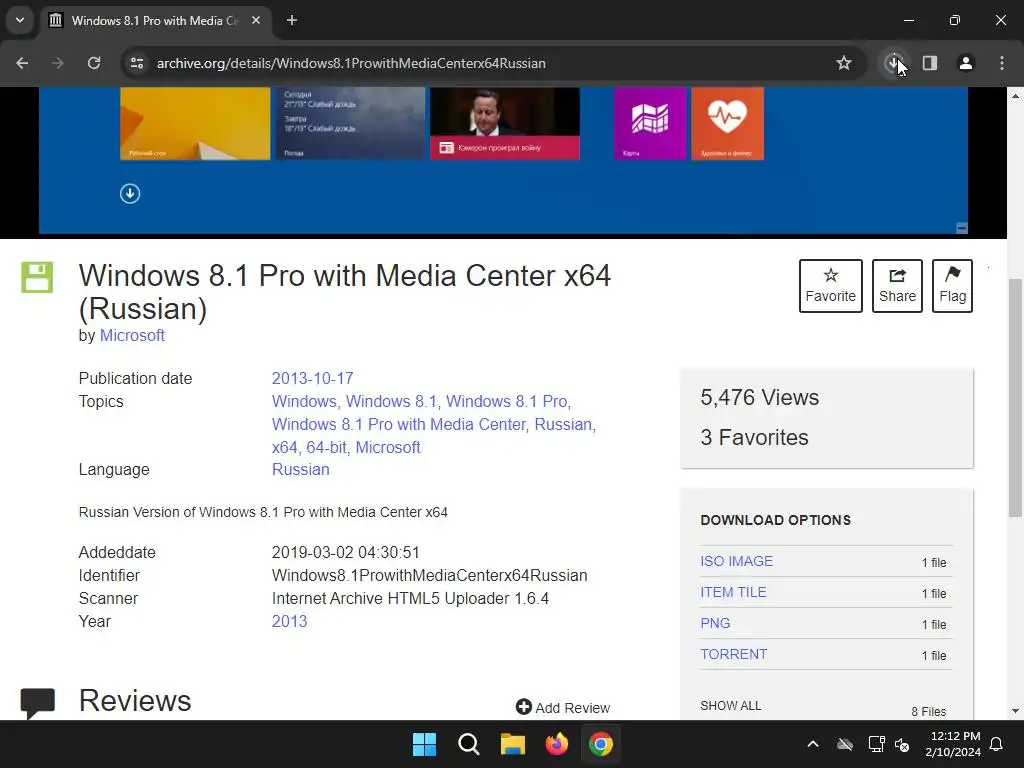
Task: Open the notifications bell
Action: pos(997,744)
